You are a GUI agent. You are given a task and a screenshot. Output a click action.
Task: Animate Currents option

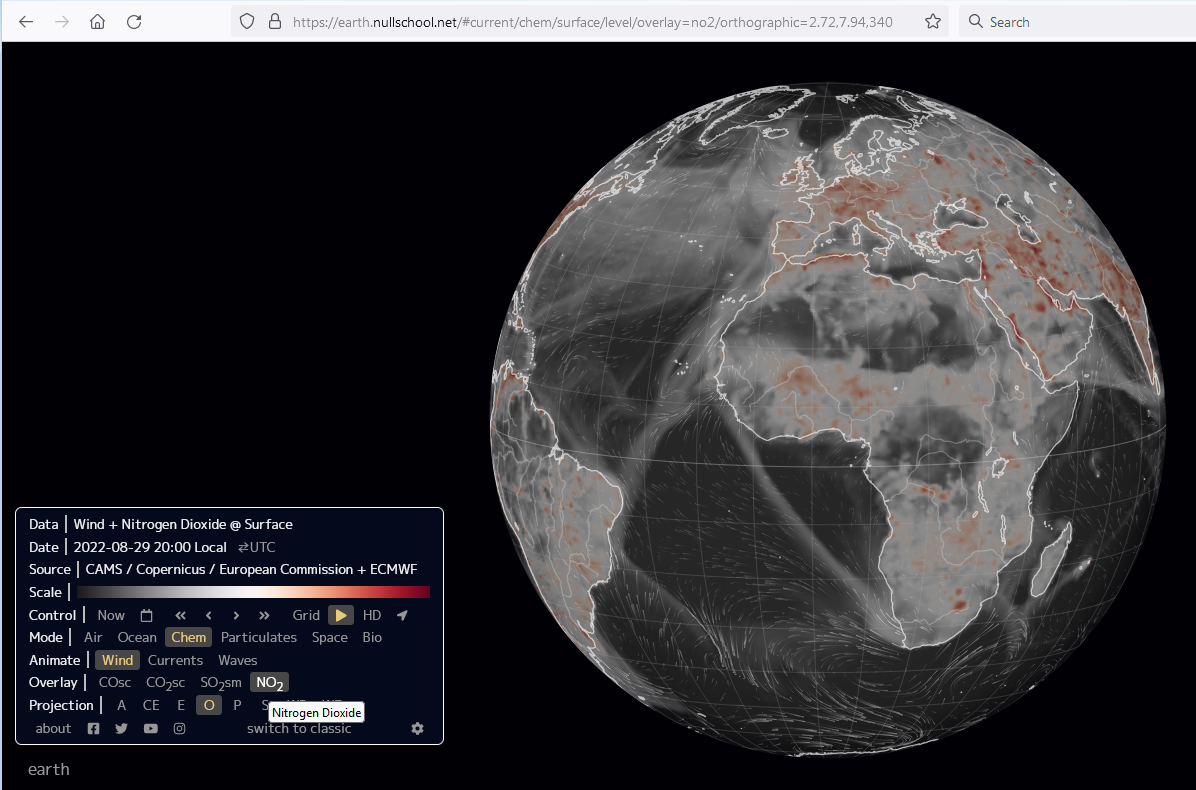[175, 660]
